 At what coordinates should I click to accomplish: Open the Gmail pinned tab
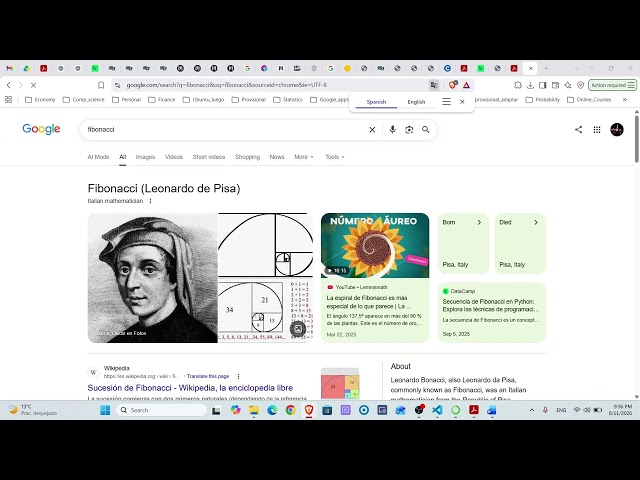point(9,68)
